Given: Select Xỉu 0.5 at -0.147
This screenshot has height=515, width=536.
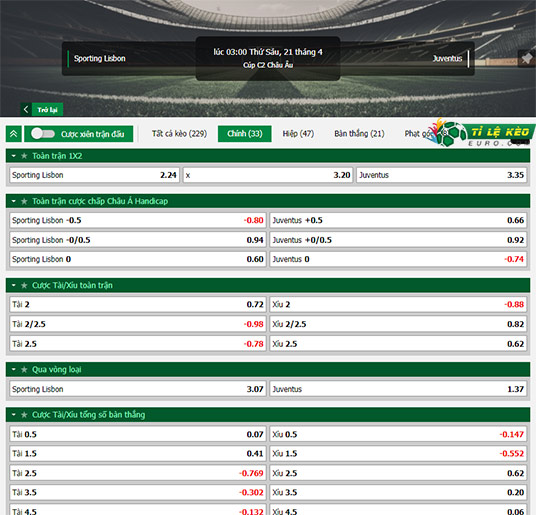Looking at the screenshot, I should pyautogui.click(x=398, y=434).
